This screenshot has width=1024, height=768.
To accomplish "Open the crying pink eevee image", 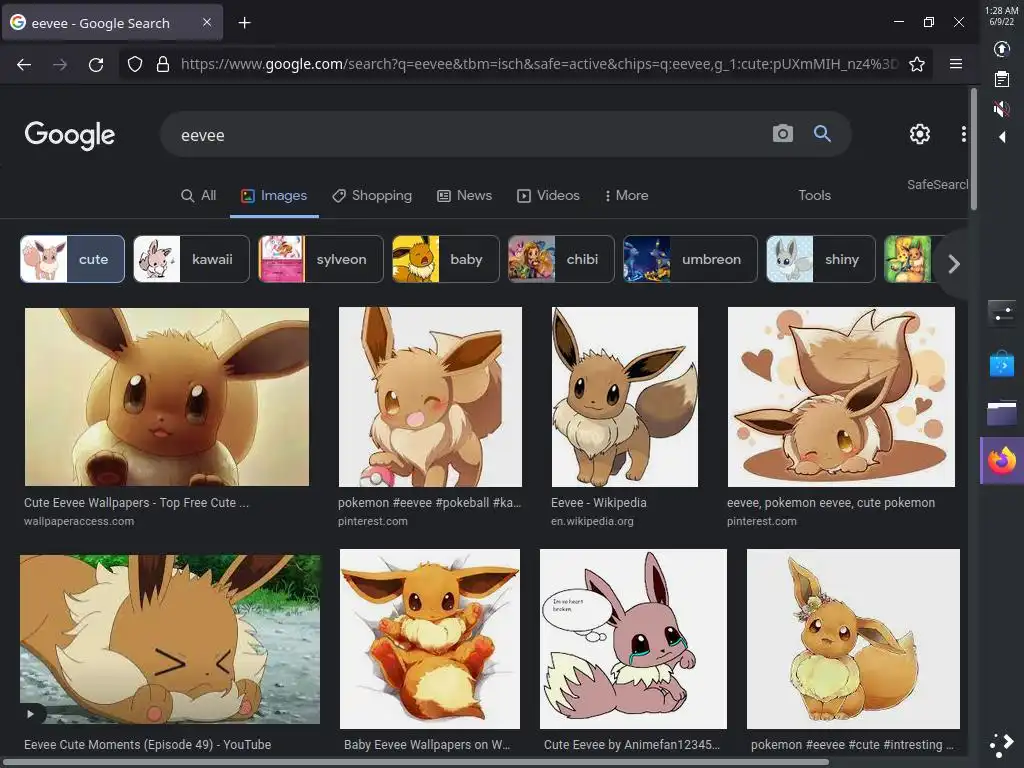I will 633,639.
